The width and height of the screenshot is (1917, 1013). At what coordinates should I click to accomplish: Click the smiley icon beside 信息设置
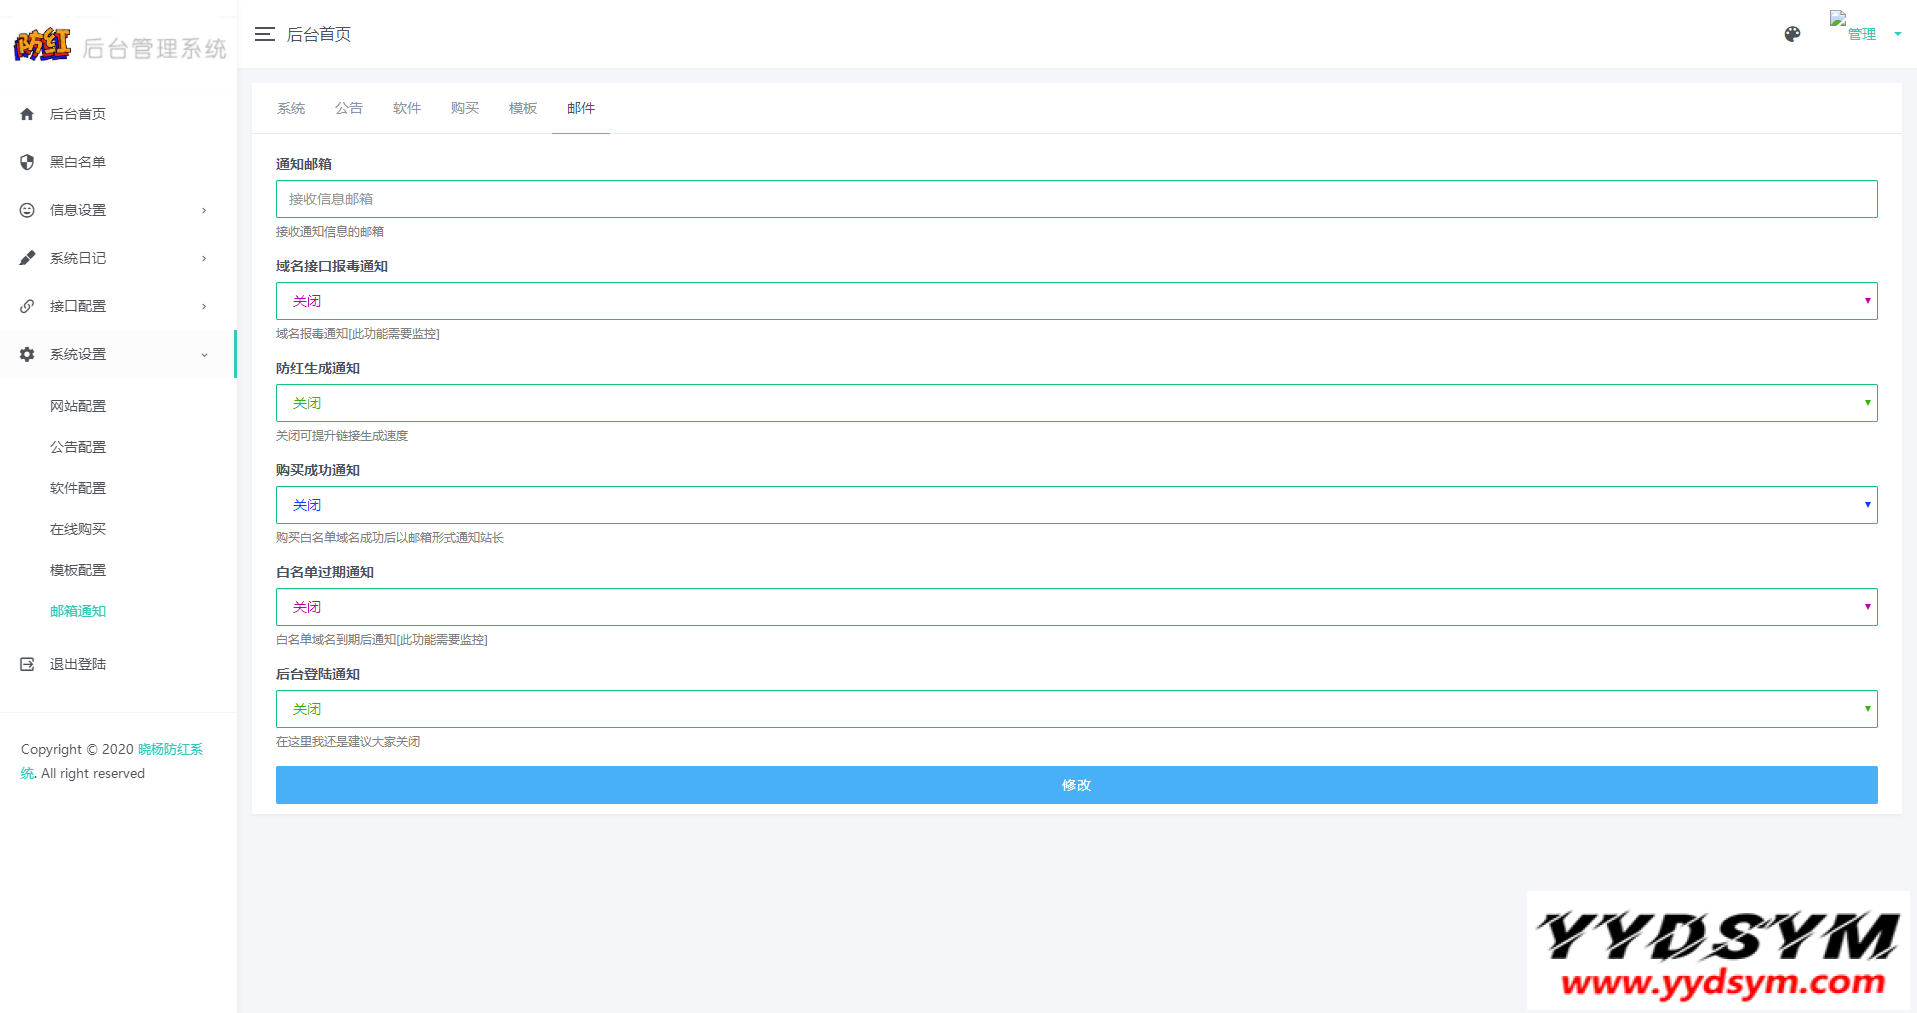tap(27, 210)
